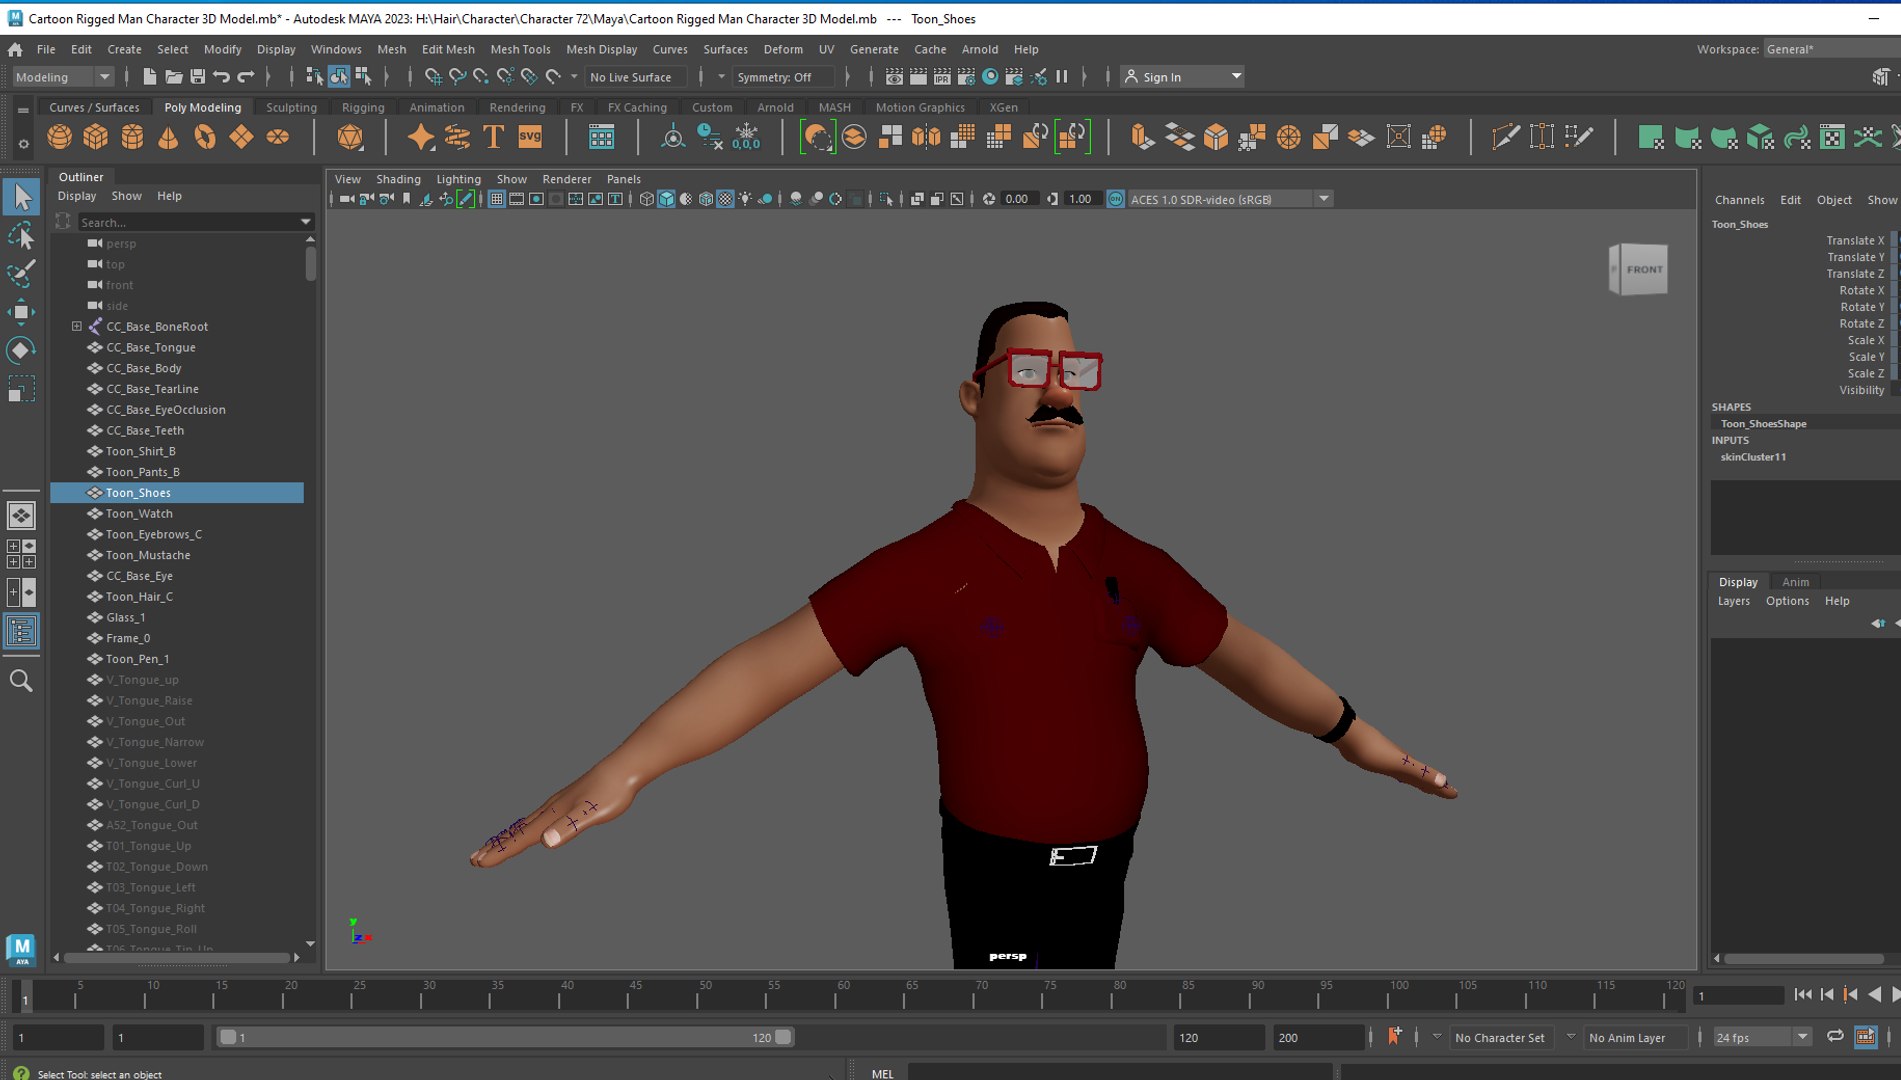
Task: Open the Mesh Tools menu
Action: (520, 49)
